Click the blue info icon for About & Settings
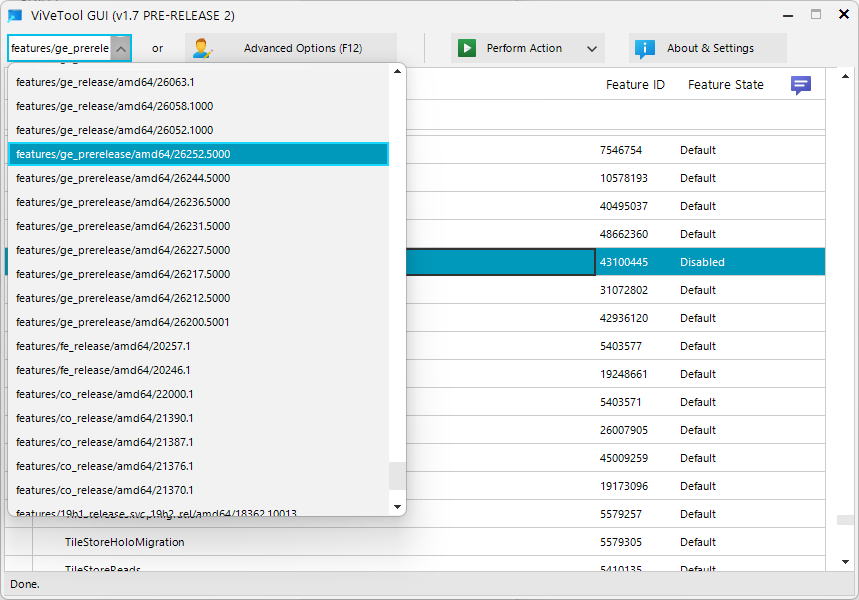Viewport: 859px width, 600px height. (x=645, y=49)
